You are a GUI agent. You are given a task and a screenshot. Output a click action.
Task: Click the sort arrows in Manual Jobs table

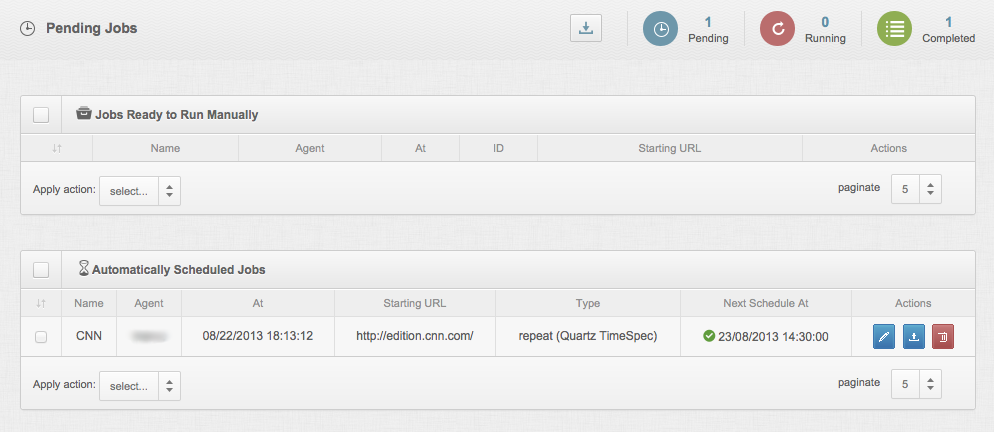(57, 148)
